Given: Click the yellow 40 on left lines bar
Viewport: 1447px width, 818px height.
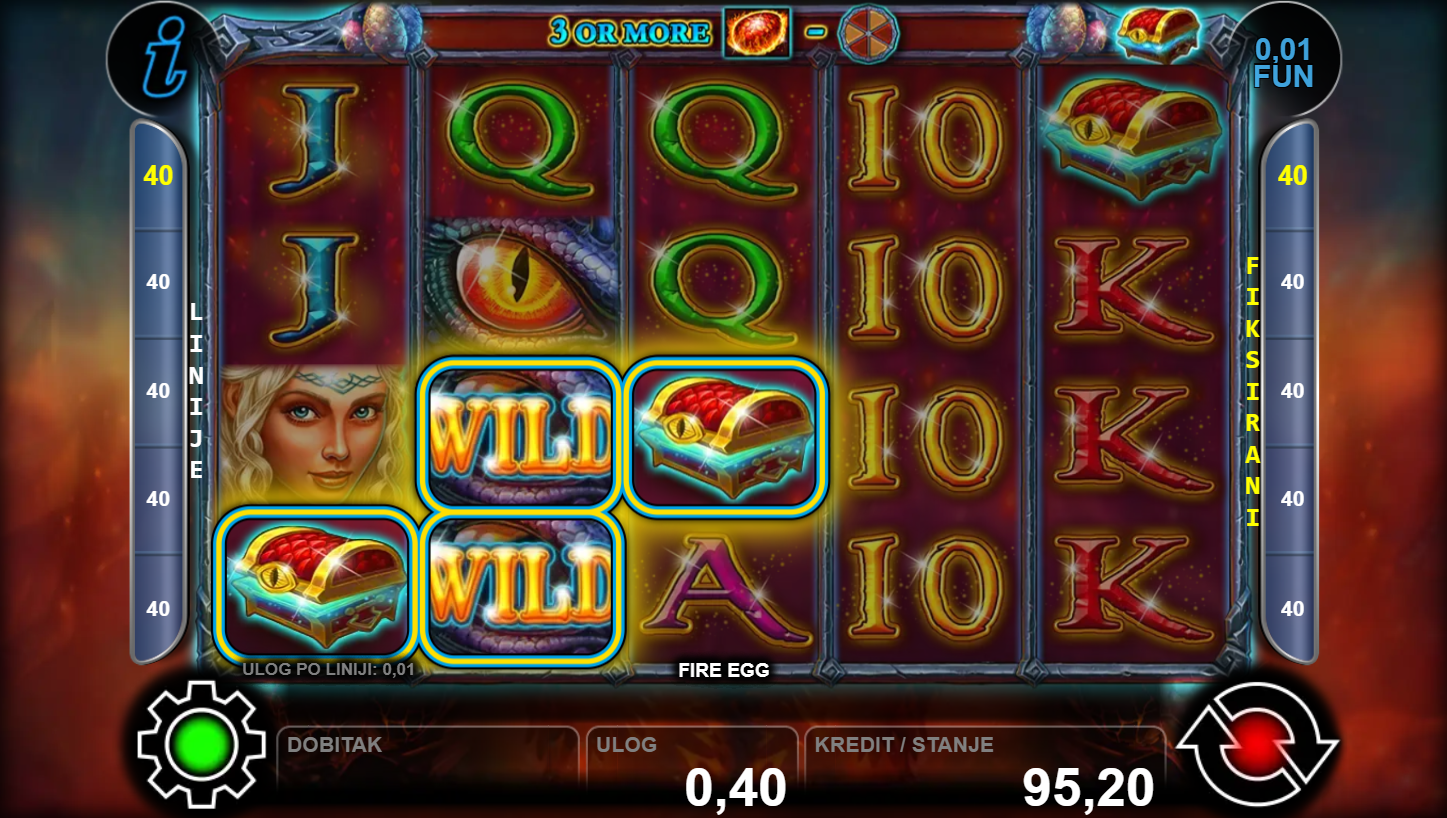Looking at the screenshot, I should [158, 176].
